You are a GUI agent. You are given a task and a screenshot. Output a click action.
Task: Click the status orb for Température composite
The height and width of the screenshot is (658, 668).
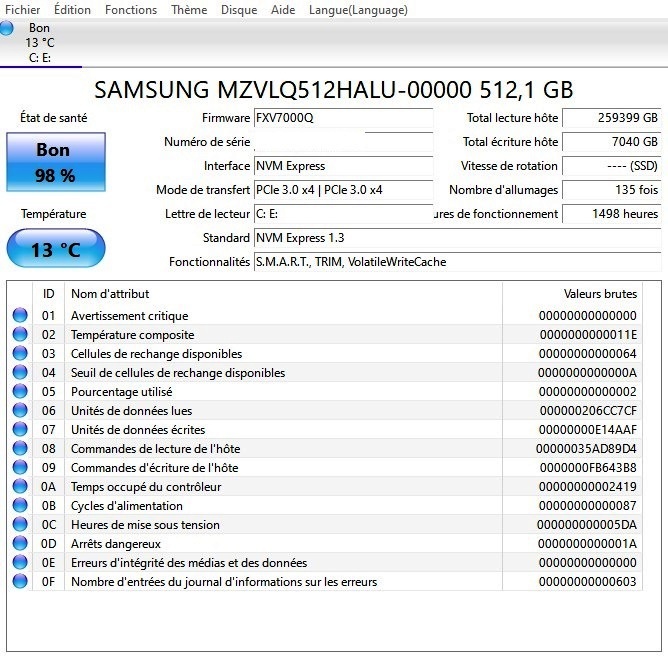click(x=20, y=335)
